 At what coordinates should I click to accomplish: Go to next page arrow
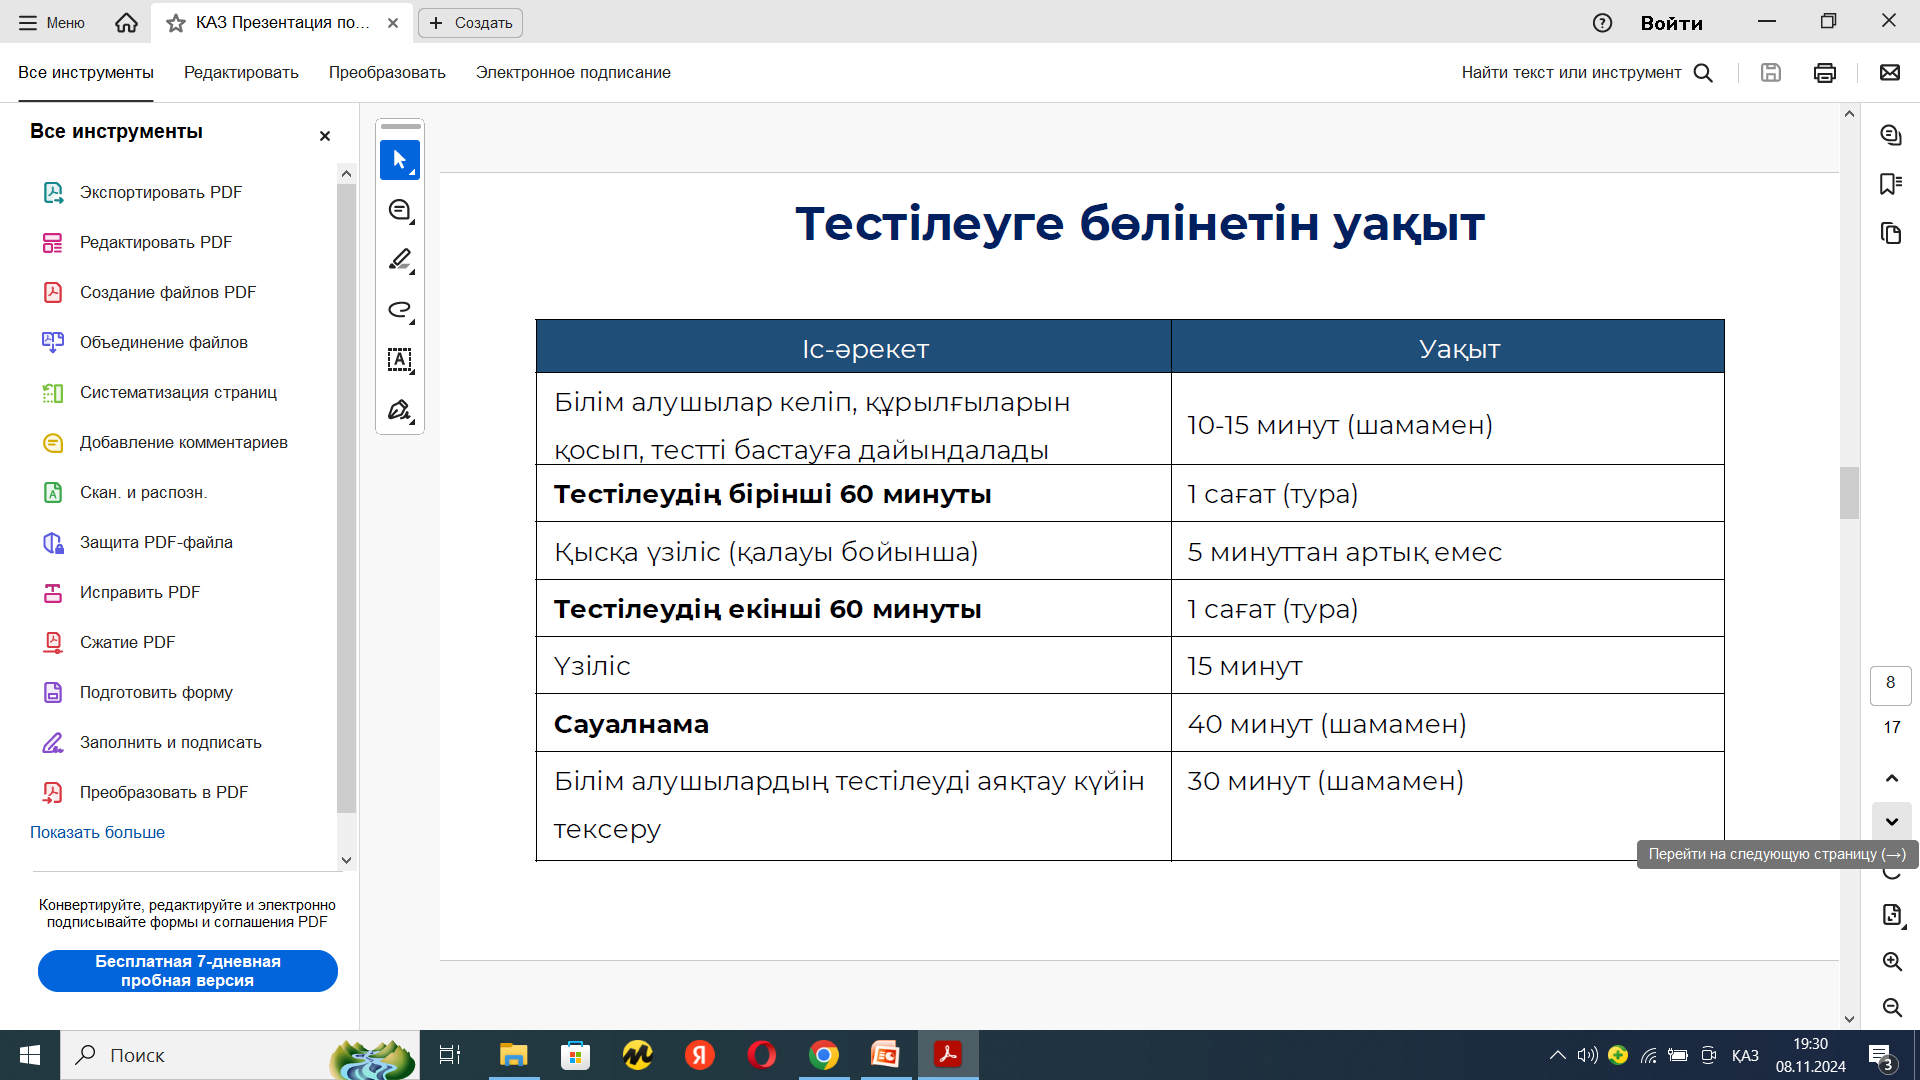point(1891,822)
